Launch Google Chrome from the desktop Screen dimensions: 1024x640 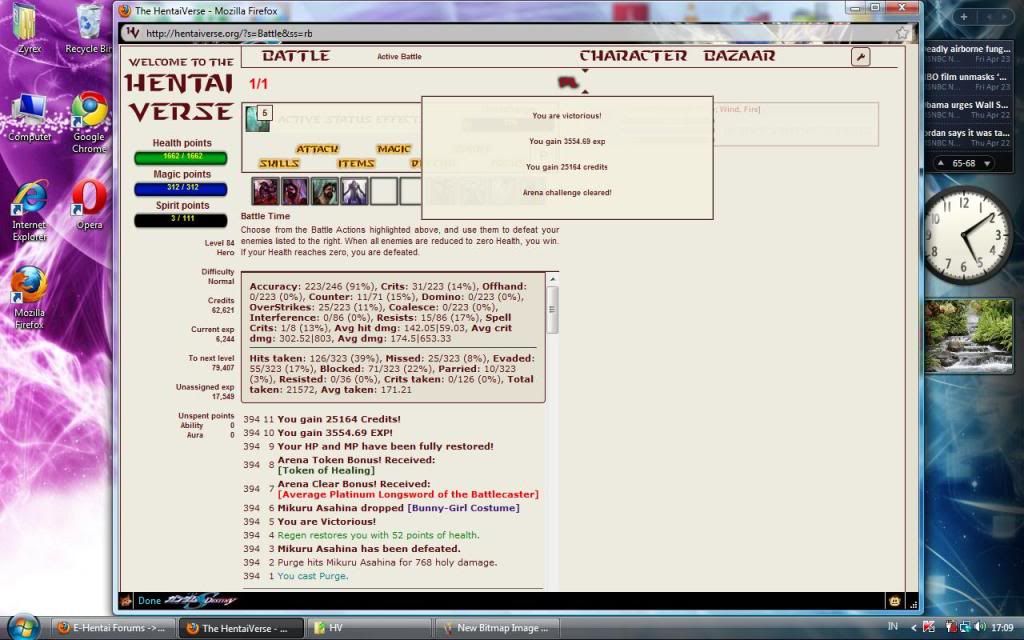pyautogui.click(x=89, y=121)
